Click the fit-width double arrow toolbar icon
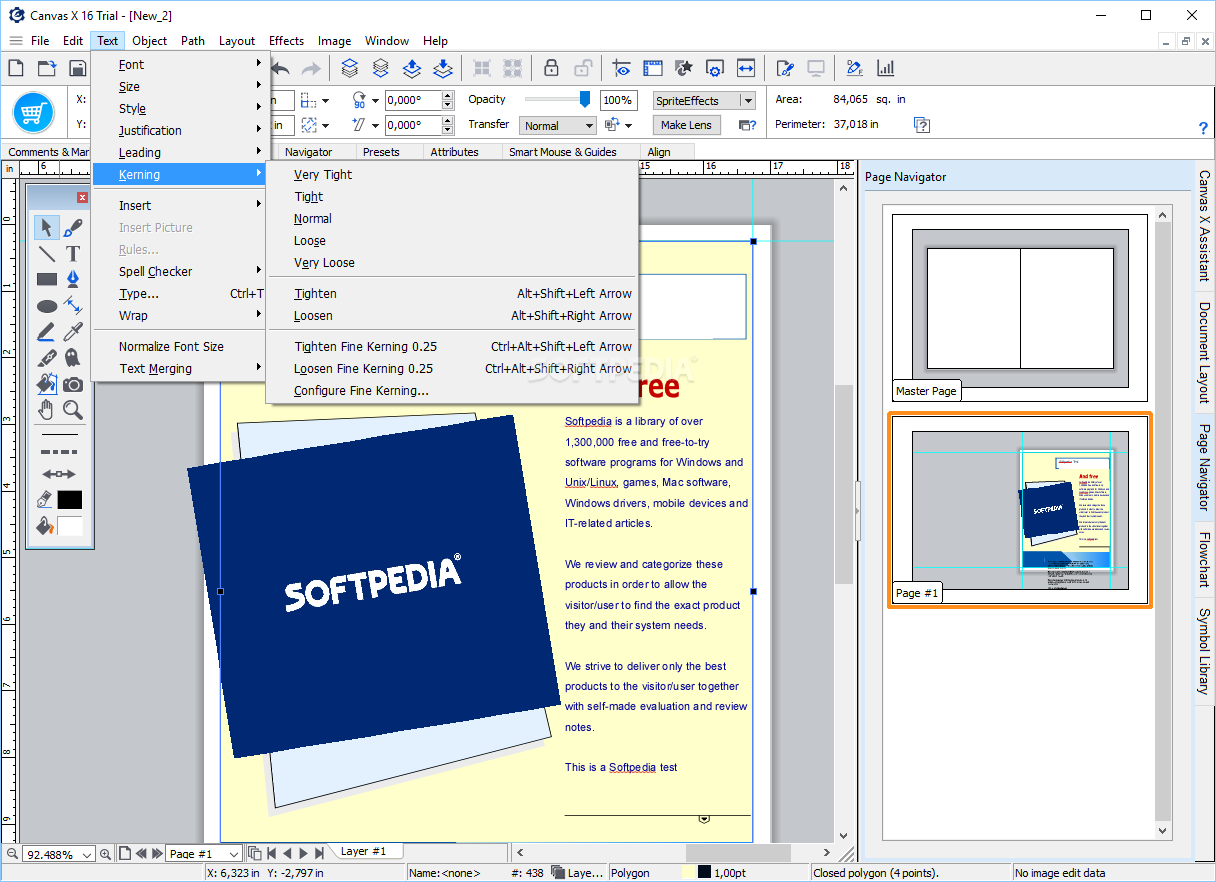The height and width of the screenshot is (882, 1216). (x=746, y=68)
